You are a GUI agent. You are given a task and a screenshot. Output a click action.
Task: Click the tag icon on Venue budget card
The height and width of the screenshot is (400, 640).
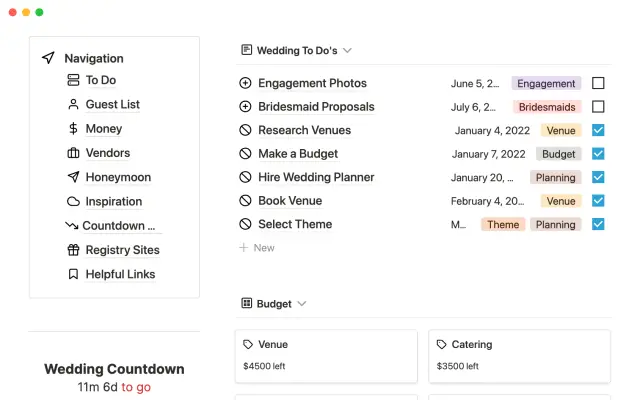(x=248, y=344)
